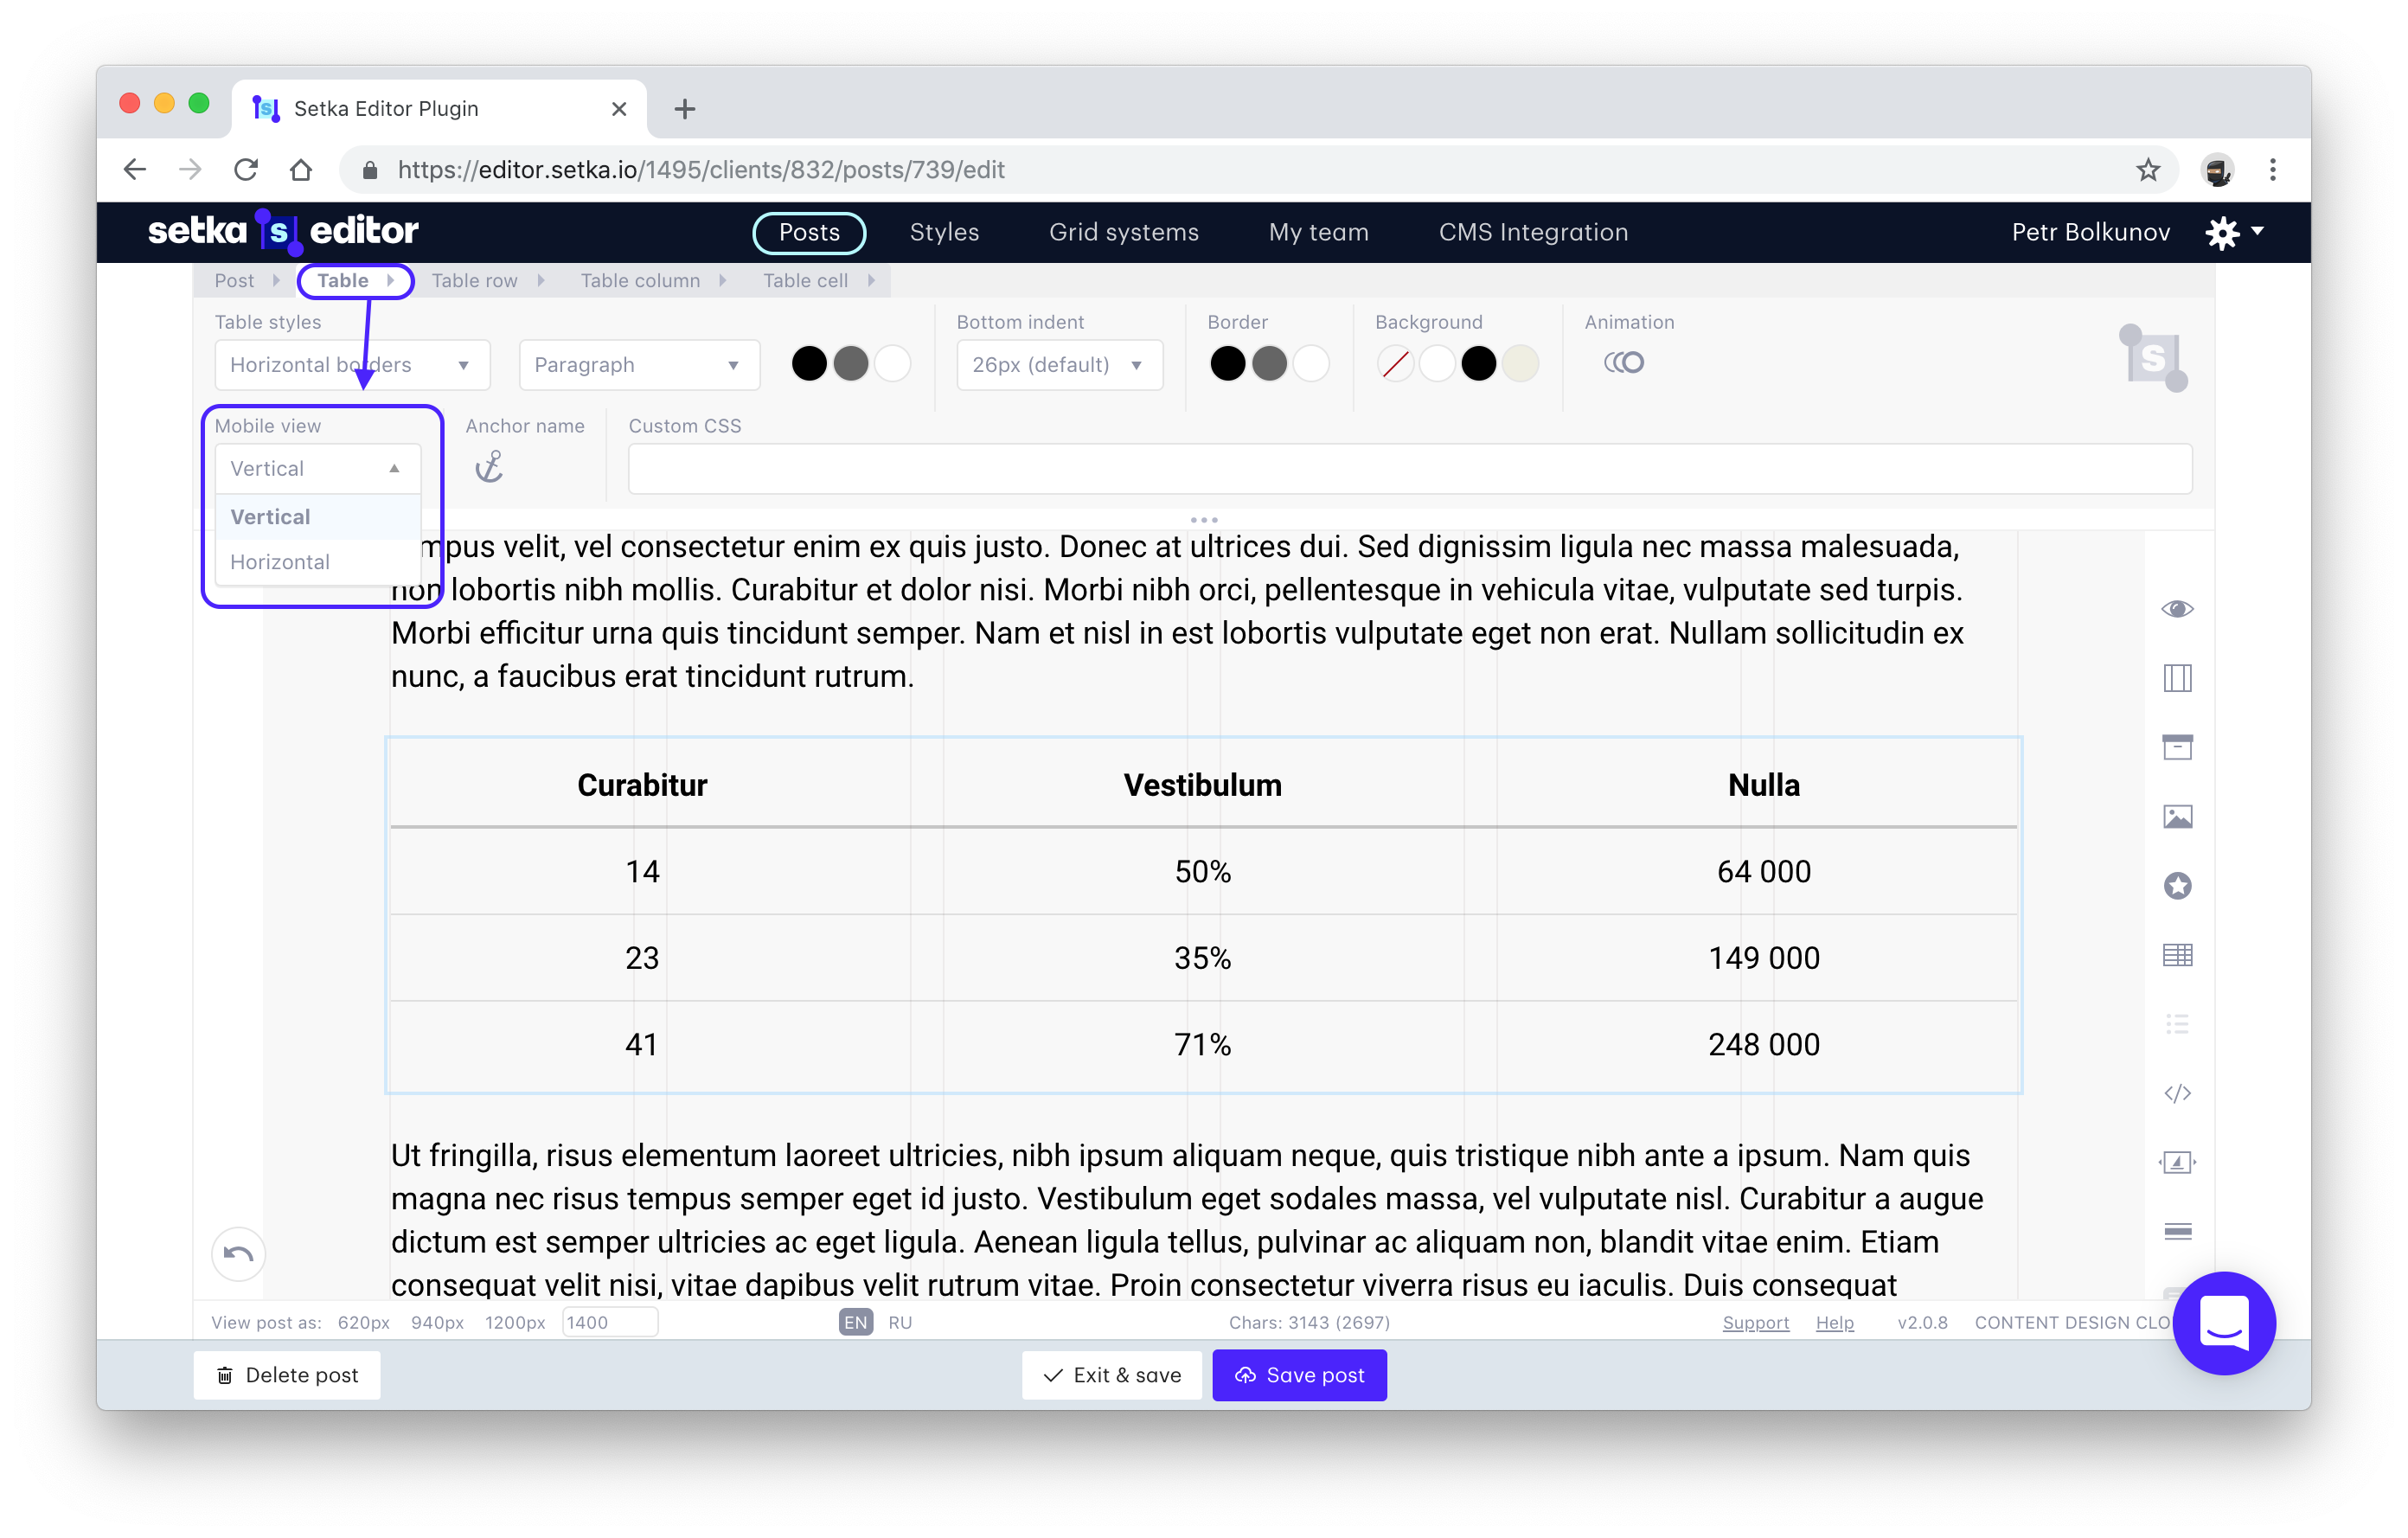Open the Support link
Screen dimensions: 2408x1538
point(1755,1322)
